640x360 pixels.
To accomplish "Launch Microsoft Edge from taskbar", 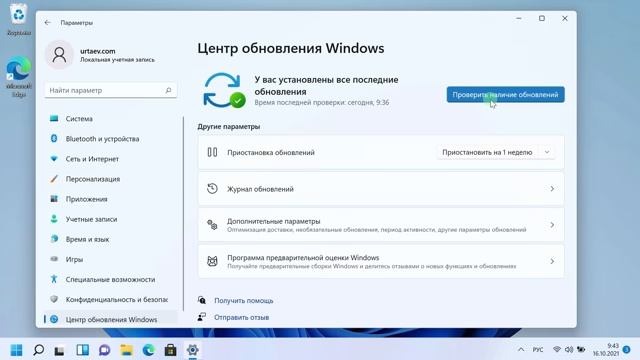I will [149, 350].
